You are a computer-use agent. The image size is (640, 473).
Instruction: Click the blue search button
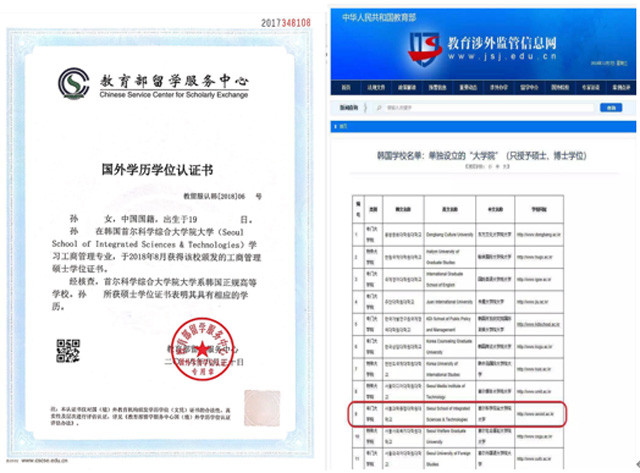tap(611, 108)
